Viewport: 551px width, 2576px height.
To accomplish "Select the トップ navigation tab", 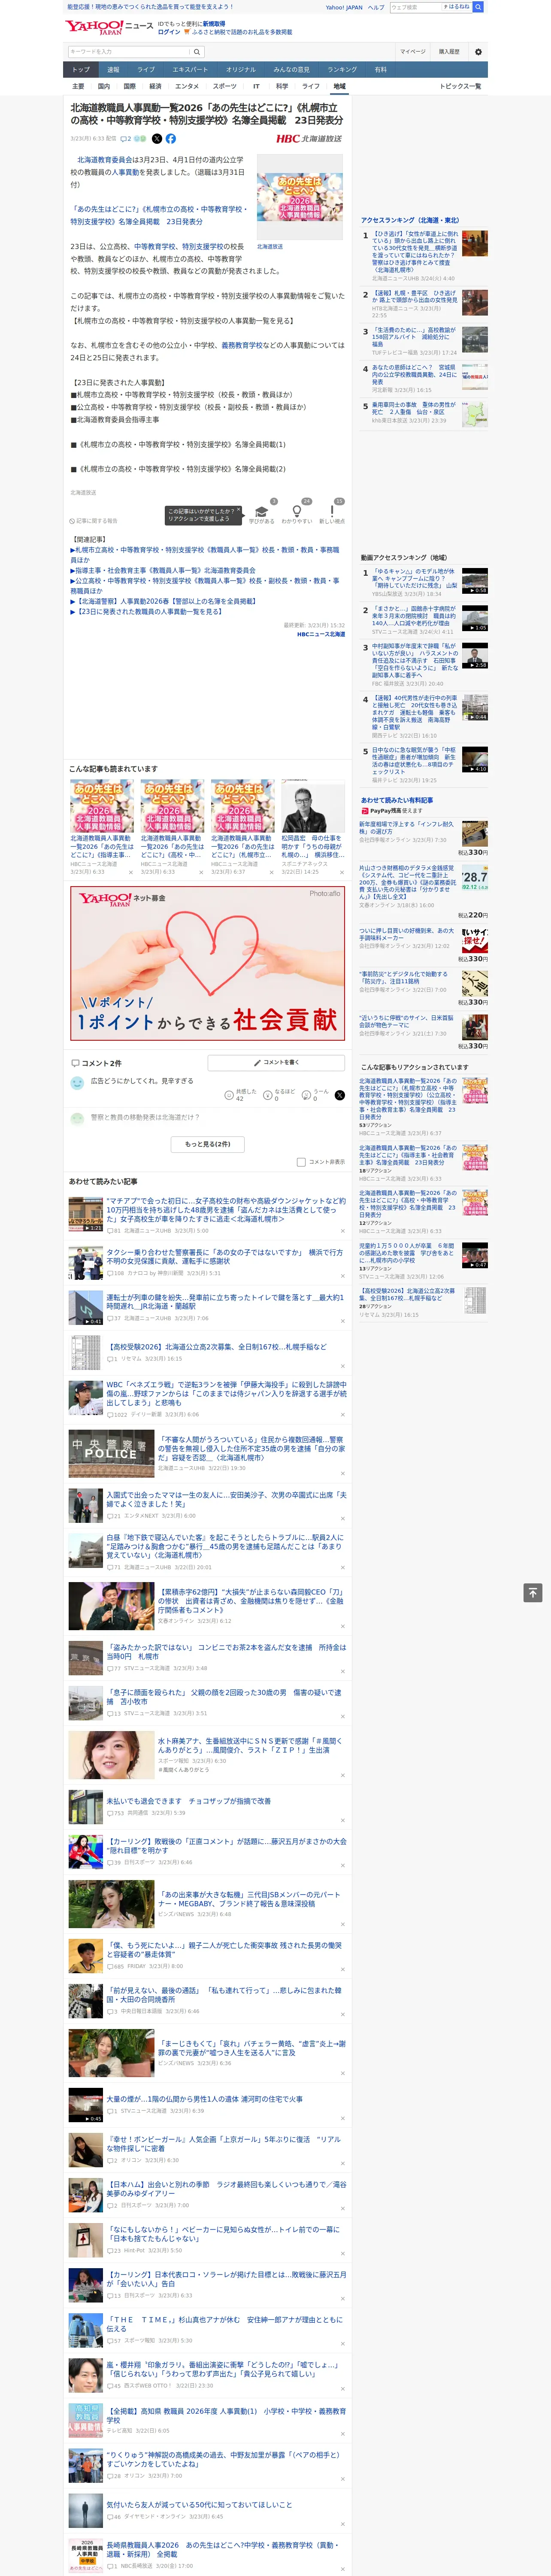I will 81,70.
